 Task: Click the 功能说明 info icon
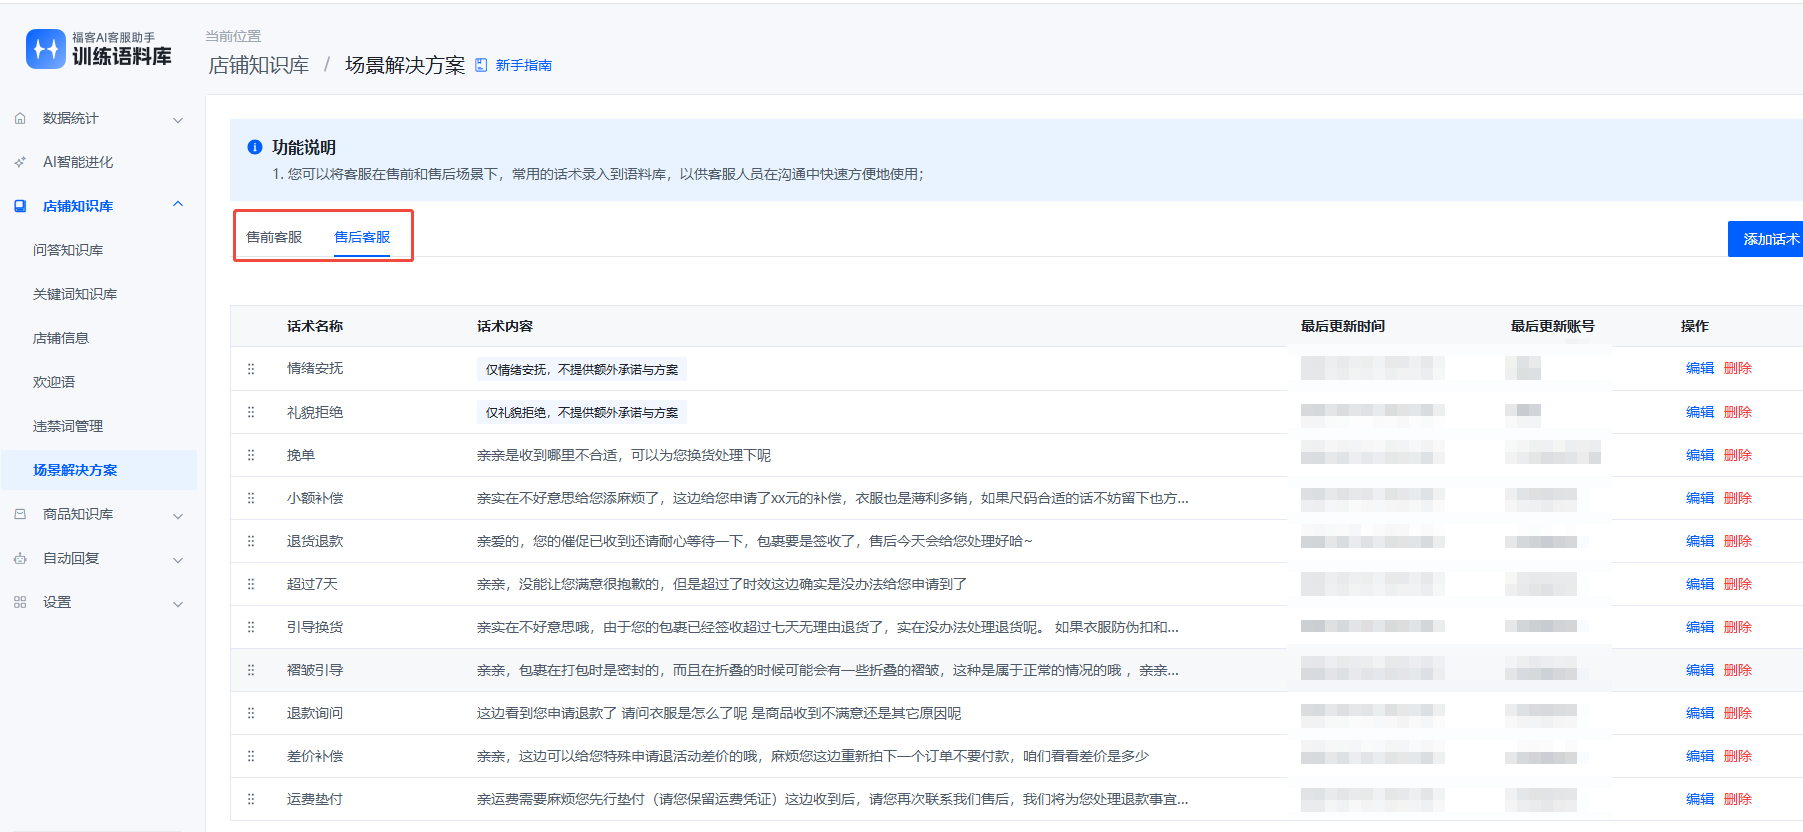point(255,147)
